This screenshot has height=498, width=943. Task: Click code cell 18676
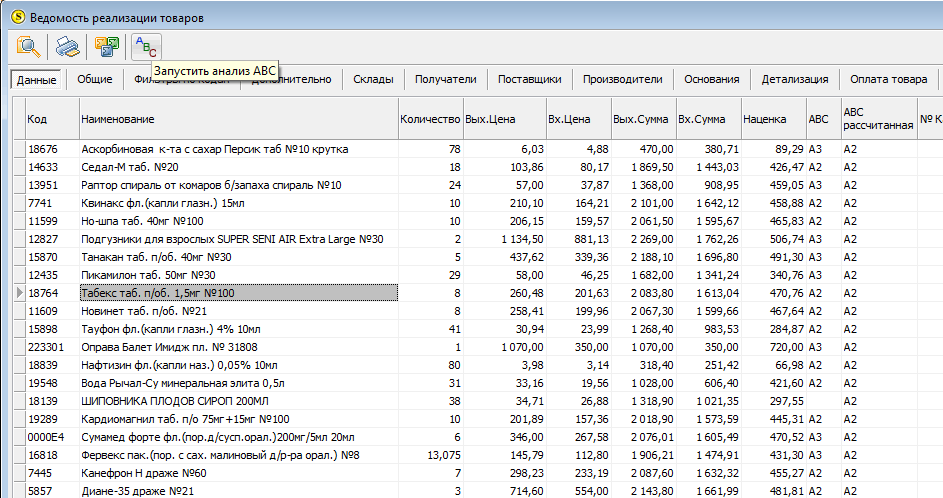pyautogui.click(x=52, y=149)
